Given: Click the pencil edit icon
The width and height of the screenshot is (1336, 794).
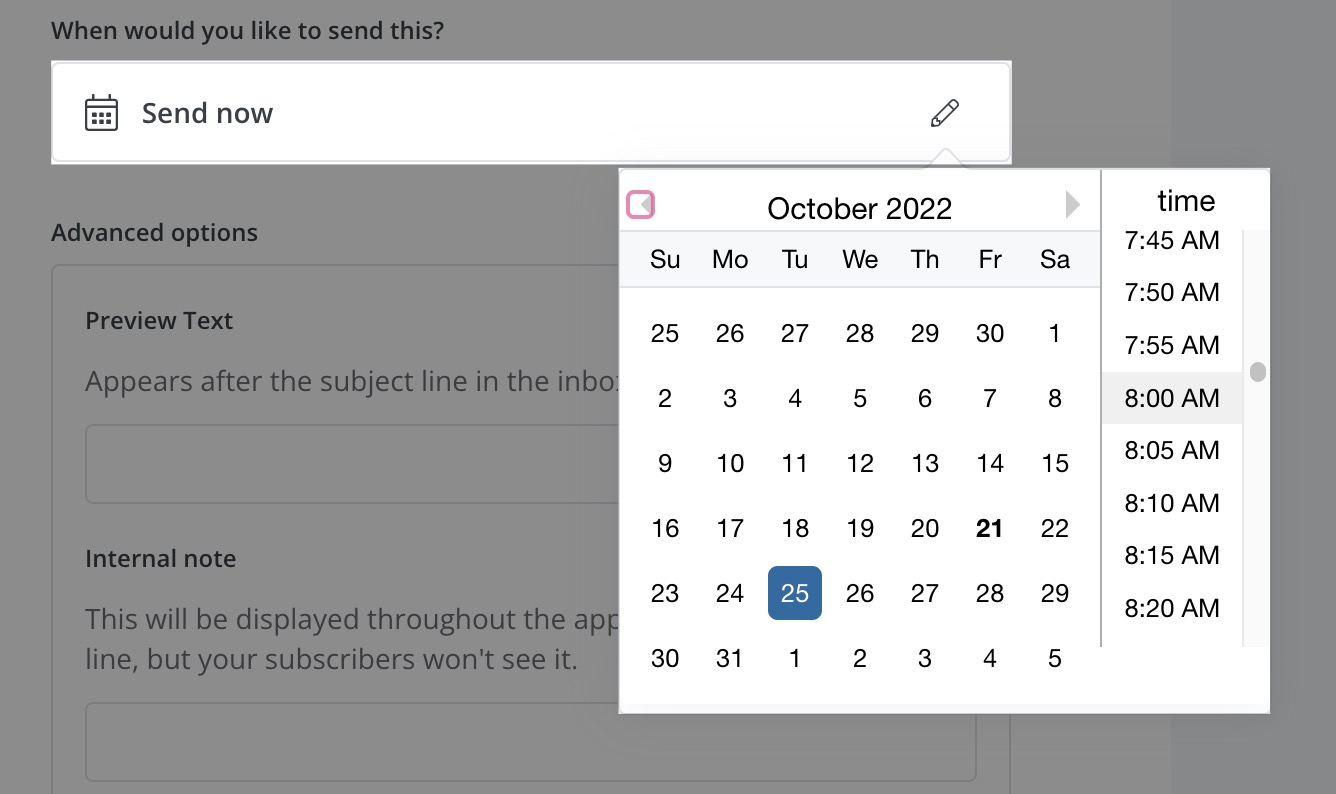Looking at the screenshot, I should tap(944, 113).
